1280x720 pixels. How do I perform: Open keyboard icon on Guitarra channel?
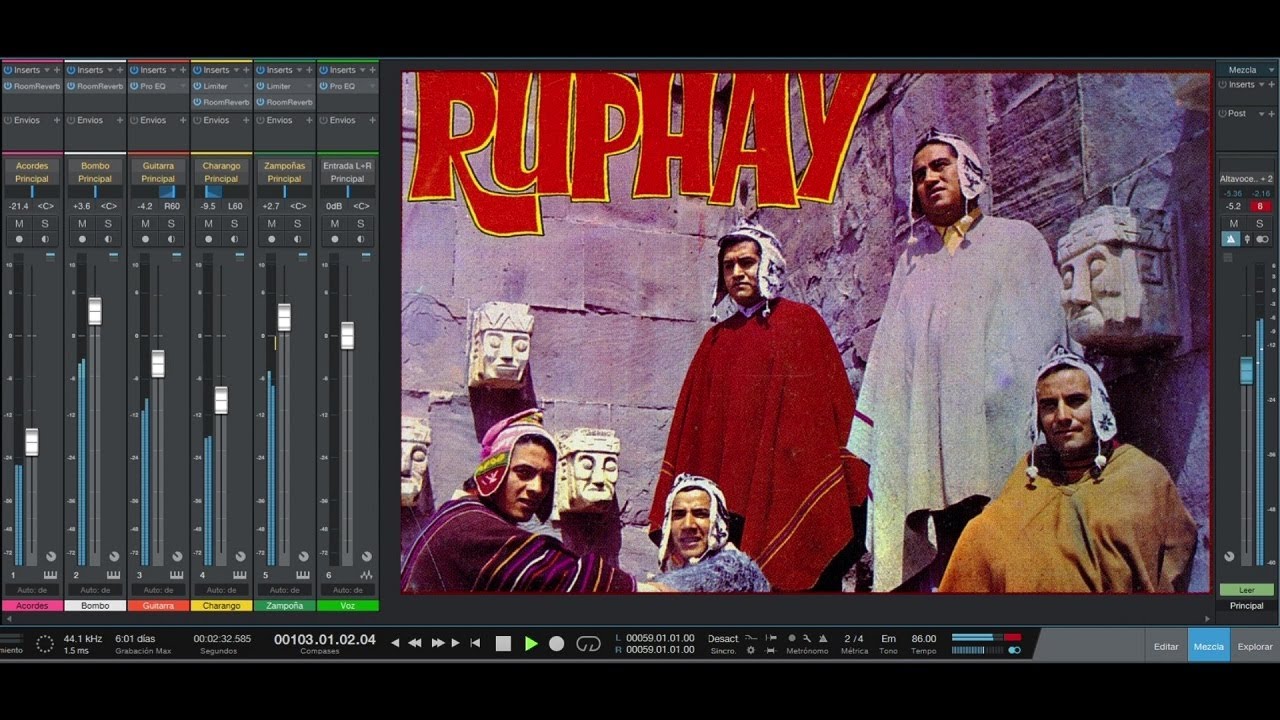[176, 575]
